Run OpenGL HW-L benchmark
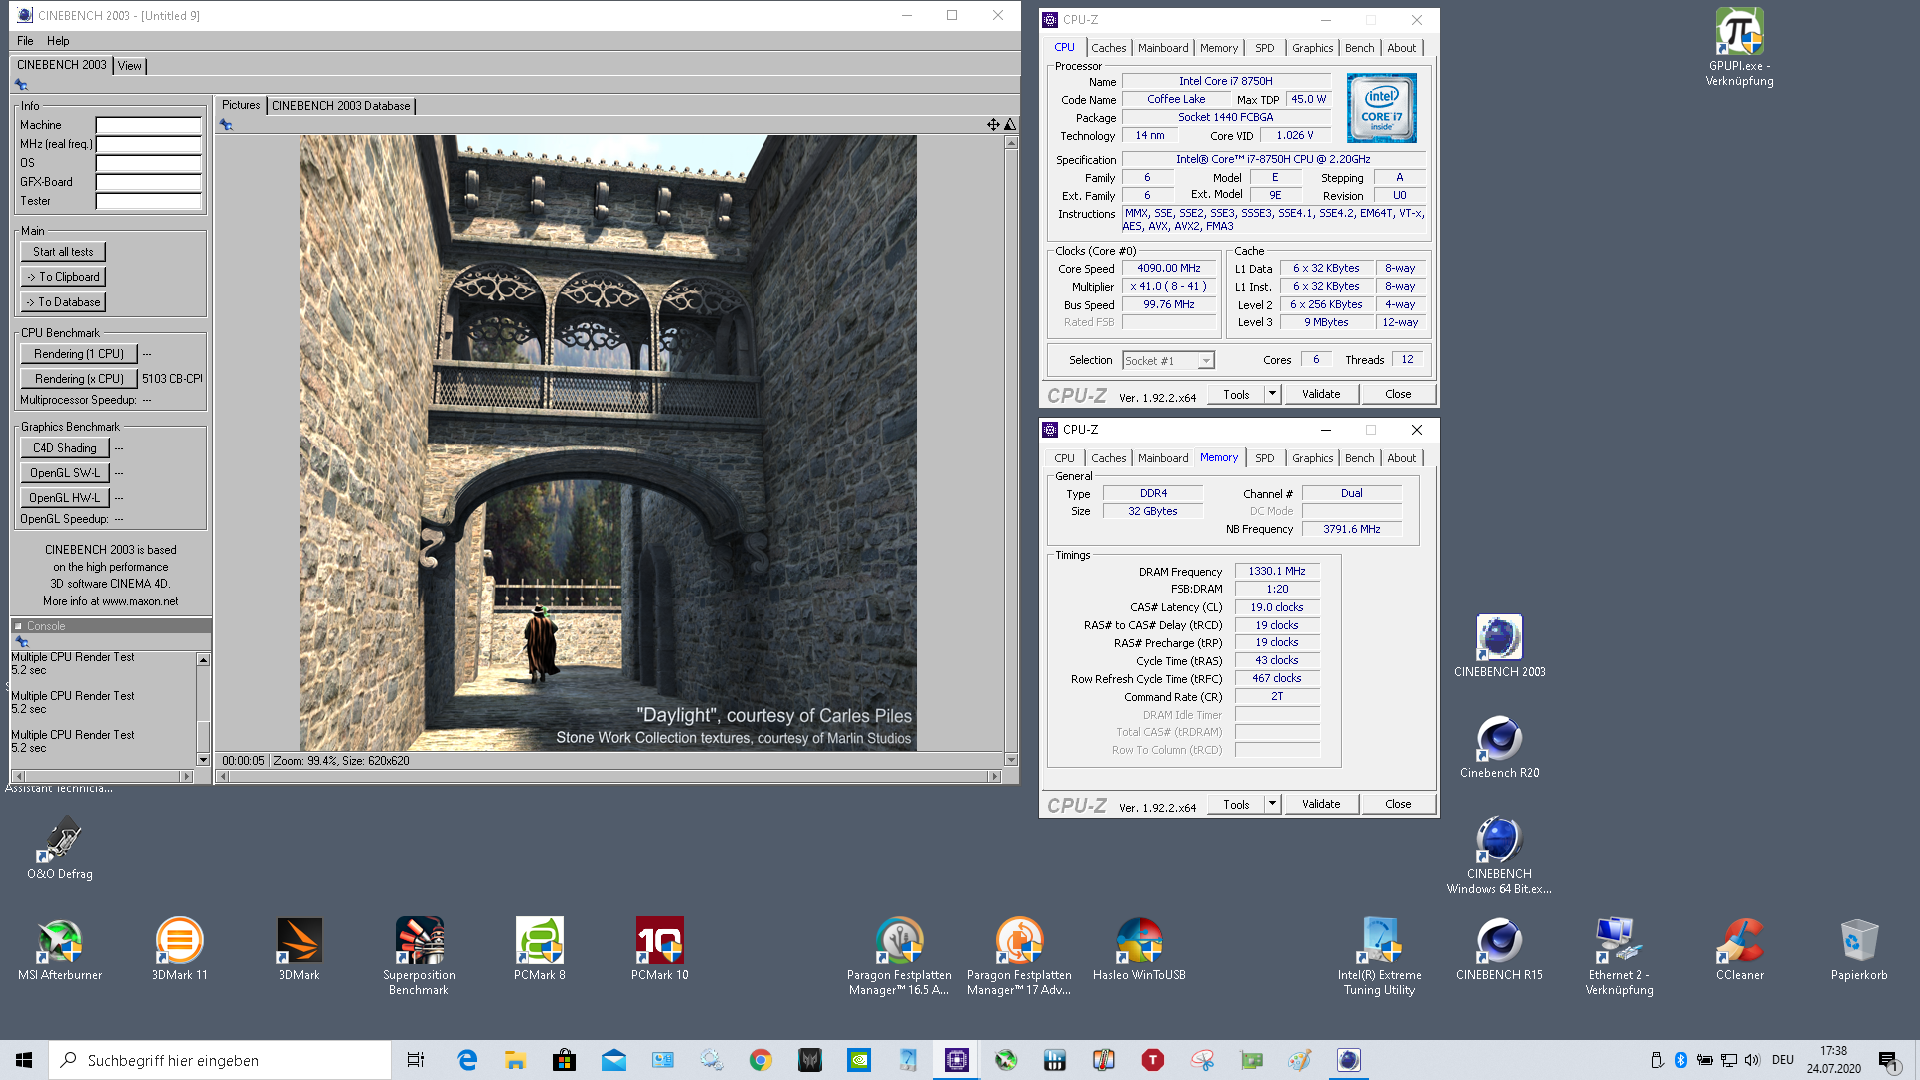The width and height of the screenshot is (1920, 1080). coord(65,498)
